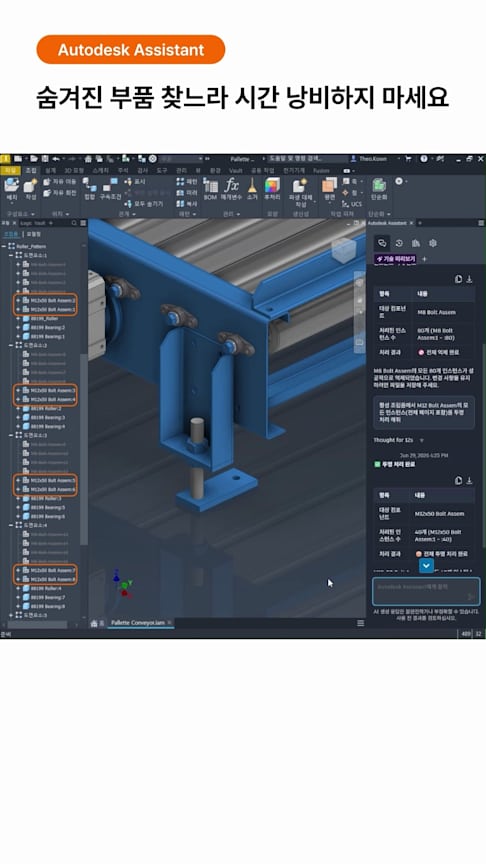Image resolution: width=486 pixels, height=864 pixels.
Task: Download the M8 Bolt Assem result table
Action: pos(469,279)
